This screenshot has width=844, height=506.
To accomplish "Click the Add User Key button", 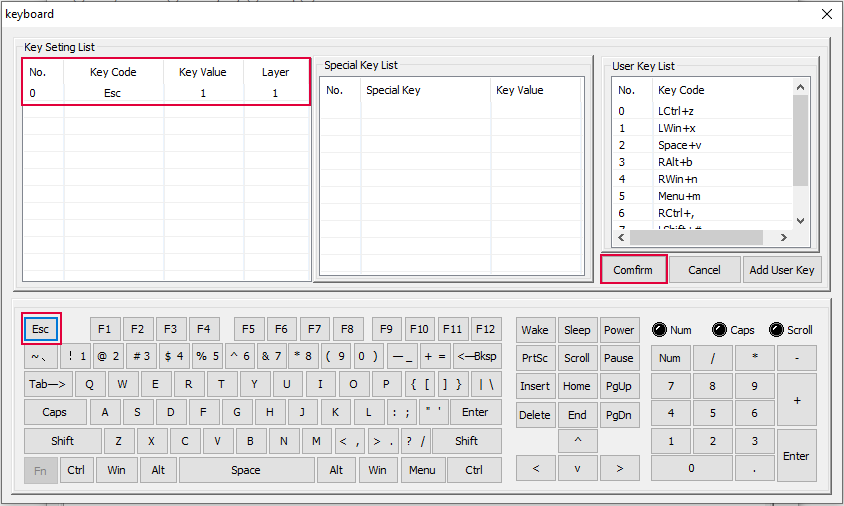I will (781, 270).
